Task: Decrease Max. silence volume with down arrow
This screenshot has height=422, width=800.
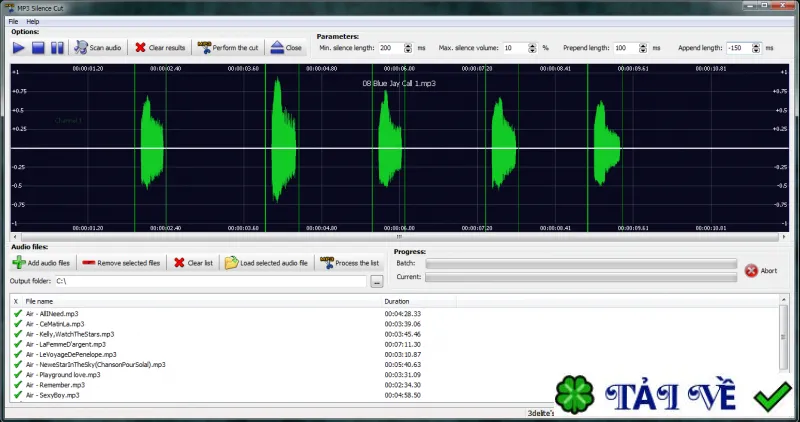Action: tap(532, 51)
